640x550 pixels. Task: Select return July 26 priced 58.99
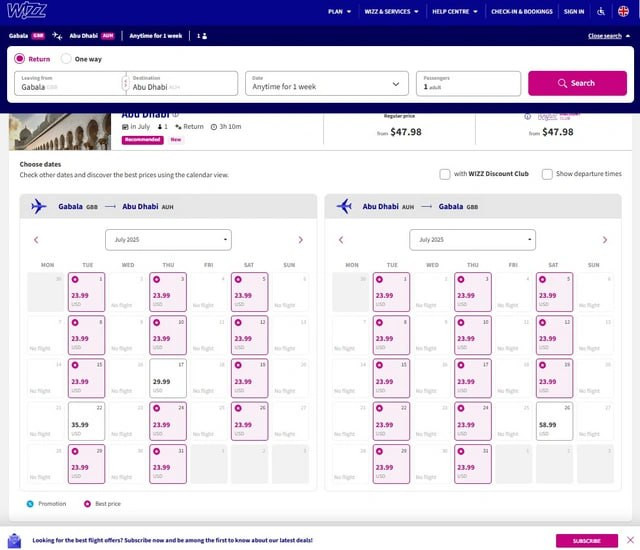[x=554, y=421]
